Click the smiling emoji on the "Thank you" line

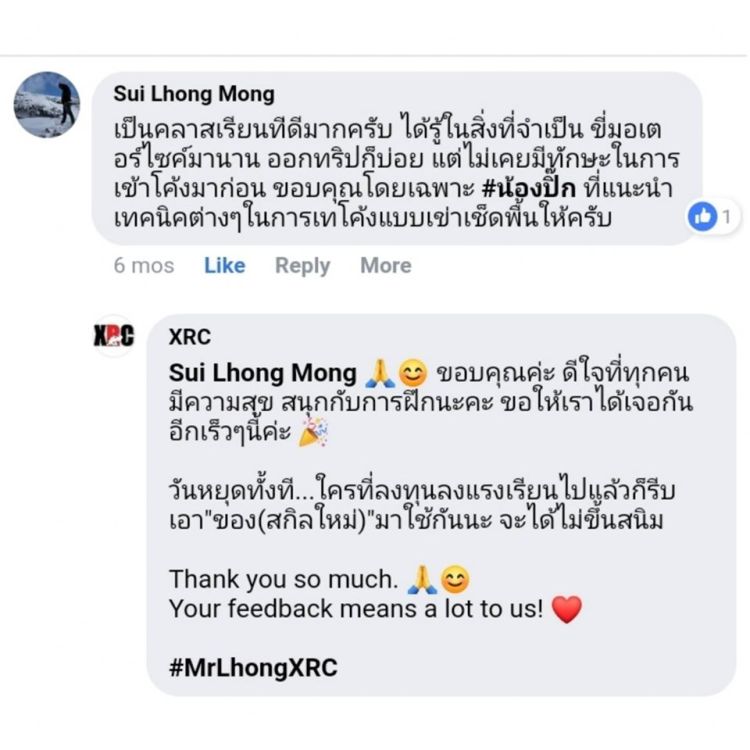pos(456,579)
